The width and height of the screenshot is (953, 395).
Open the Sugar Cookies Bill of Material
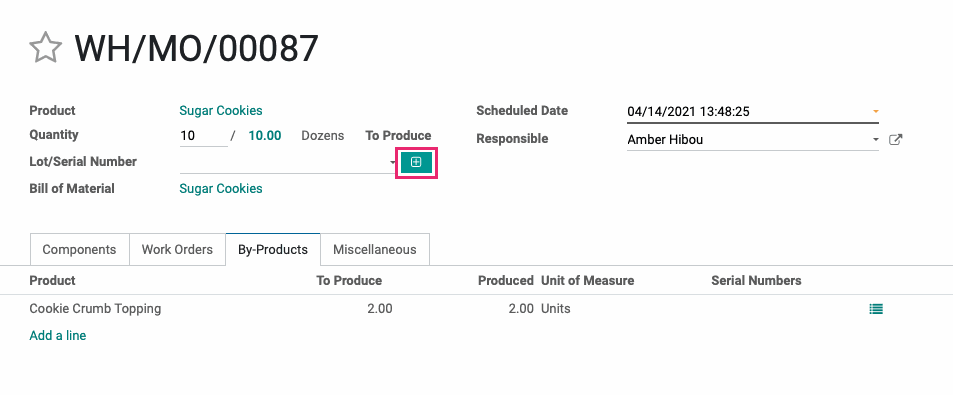tap(221, 188)
